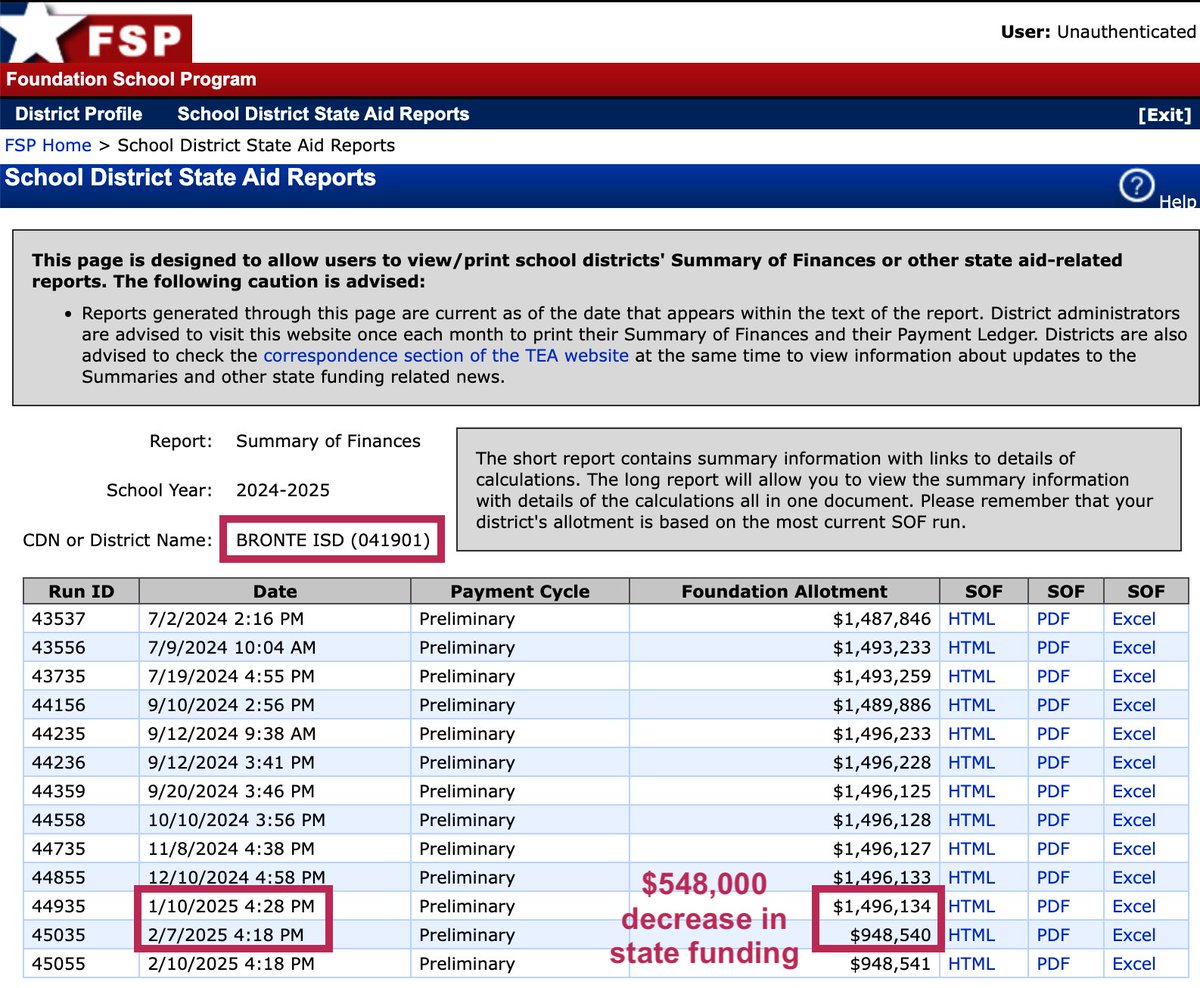Open the District Profile menu
The width and height of the screenshot is (1200, 988).
tap(79, 114)
